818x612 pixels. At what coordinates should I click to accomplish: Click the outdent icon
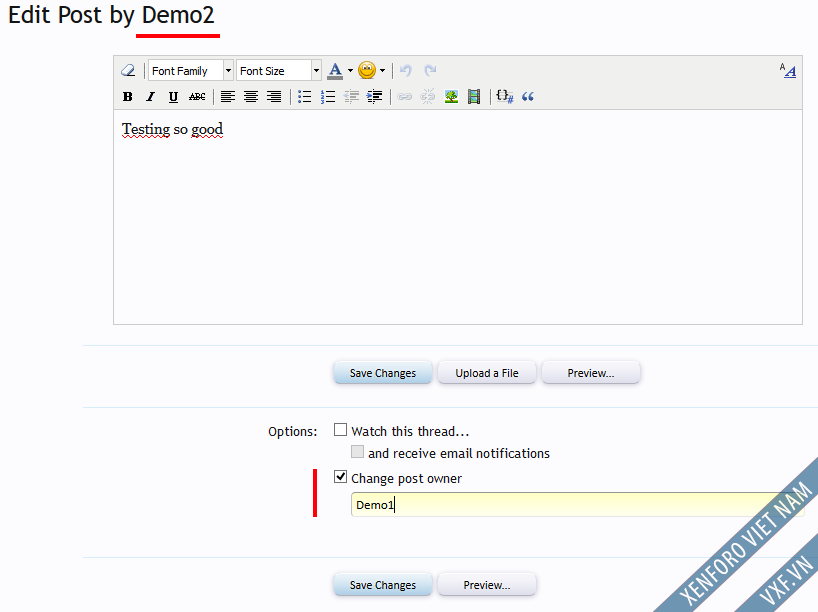tap(351, 97)
